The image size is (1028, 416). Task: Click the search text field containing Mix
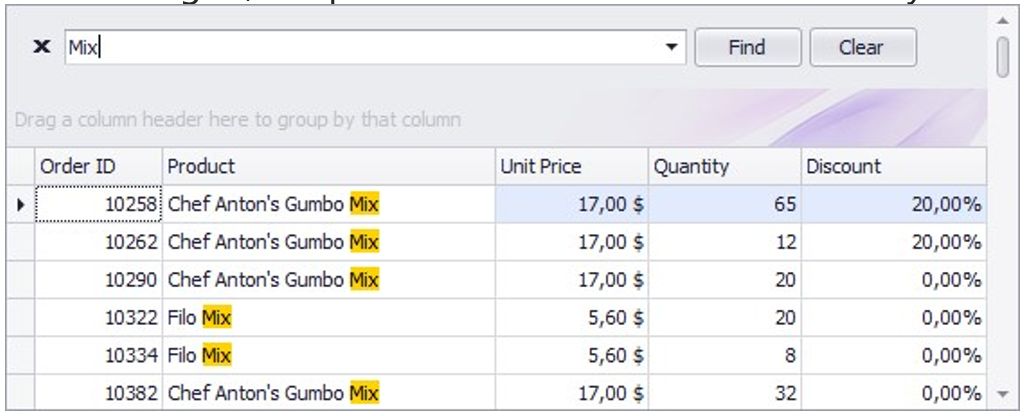(360, 47)
